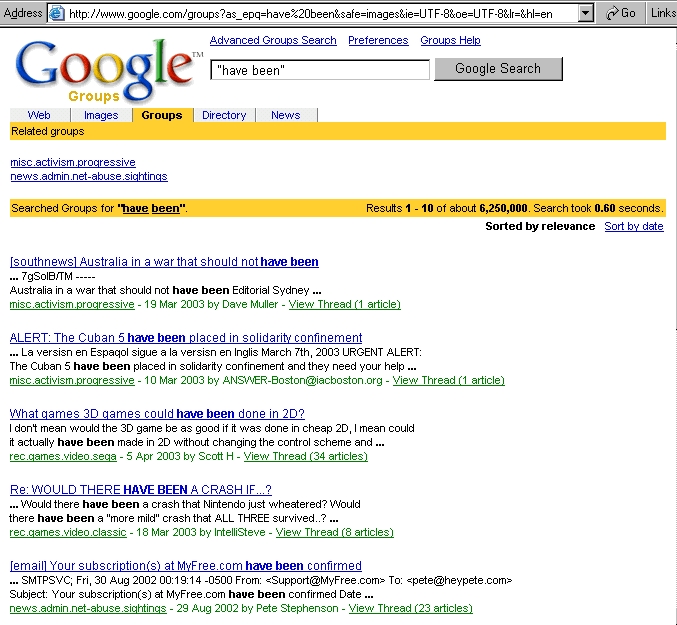Open the Cuban 5 ALERT result

[x=186, y=338]
